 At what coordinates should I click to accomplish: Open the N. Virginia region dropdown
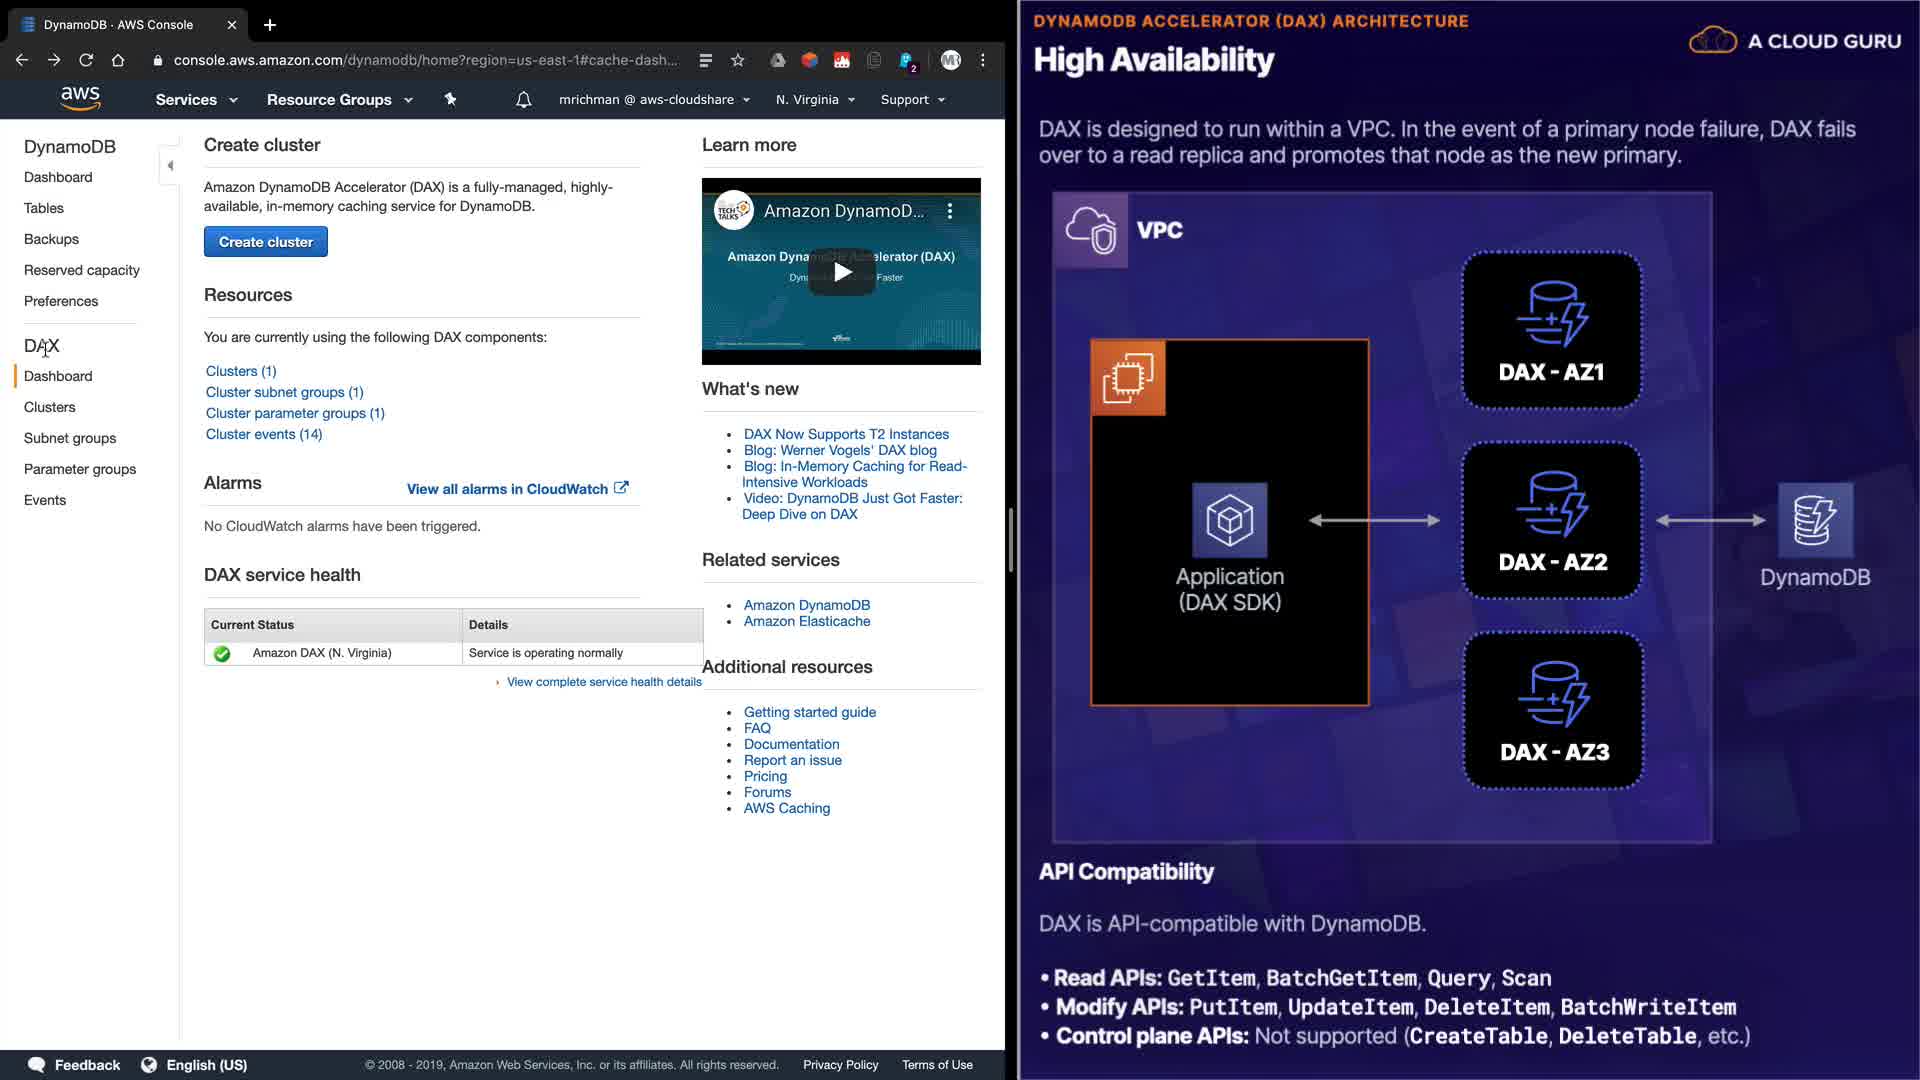[x=815, y=100]
